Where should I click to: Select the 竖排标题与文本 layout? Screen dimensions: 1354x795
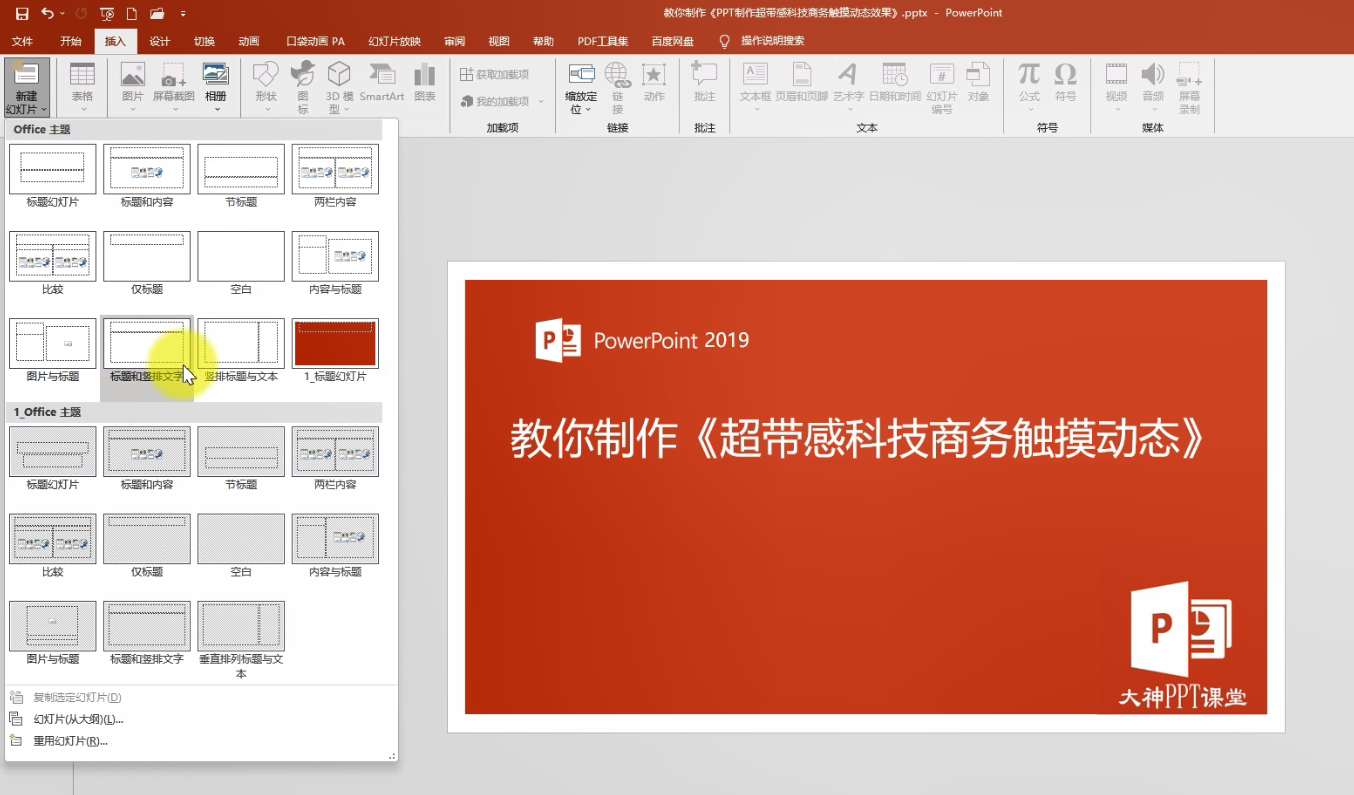coord(241,351)
